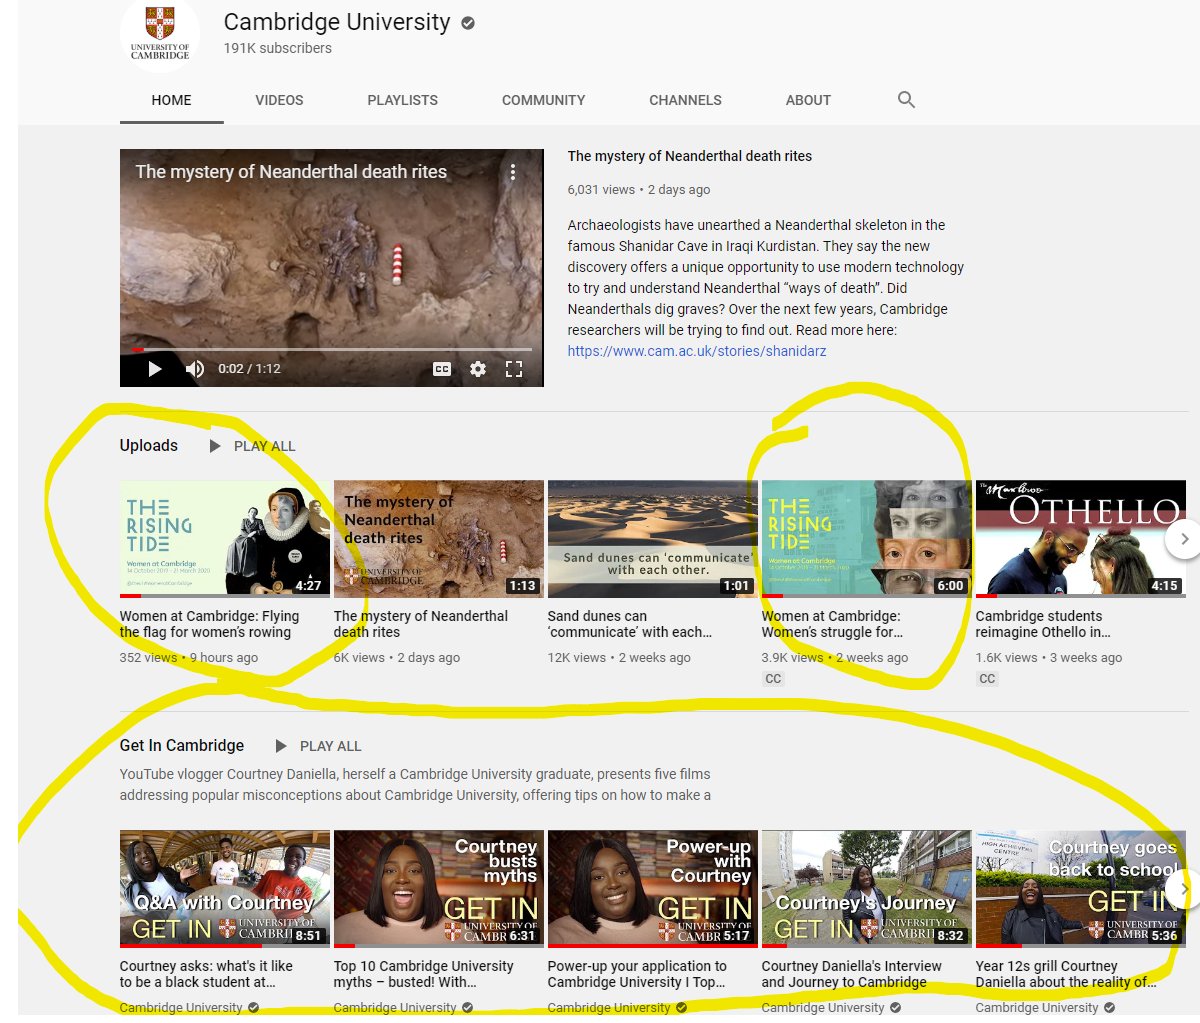Open the Courtney's Journey thumbnail
1200x1023 pixels.
(x=867, y=888)
